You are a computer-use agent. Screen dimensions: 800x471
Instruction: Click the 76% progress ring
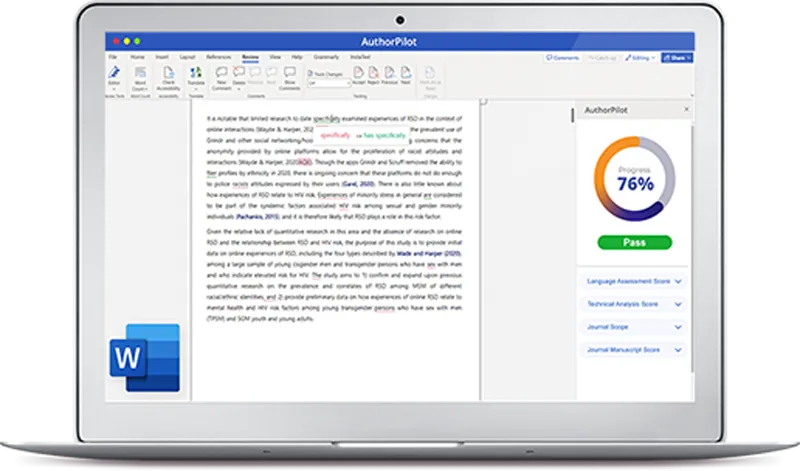pyautogui.click(x=635, y=179)
